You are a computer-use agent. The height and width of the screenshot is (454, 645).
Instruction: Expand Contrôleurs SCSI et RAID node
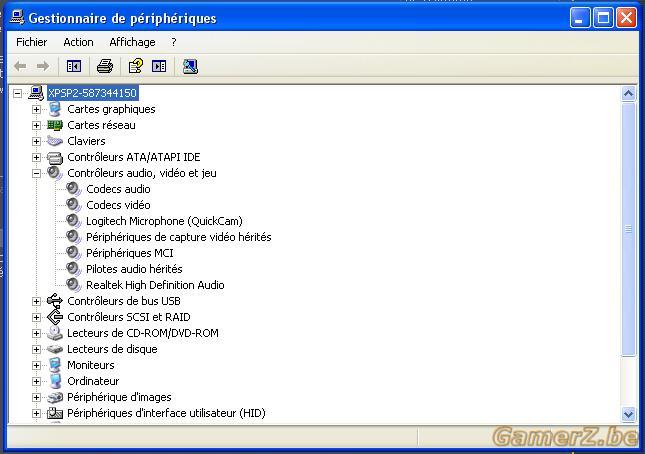point(36,317)
